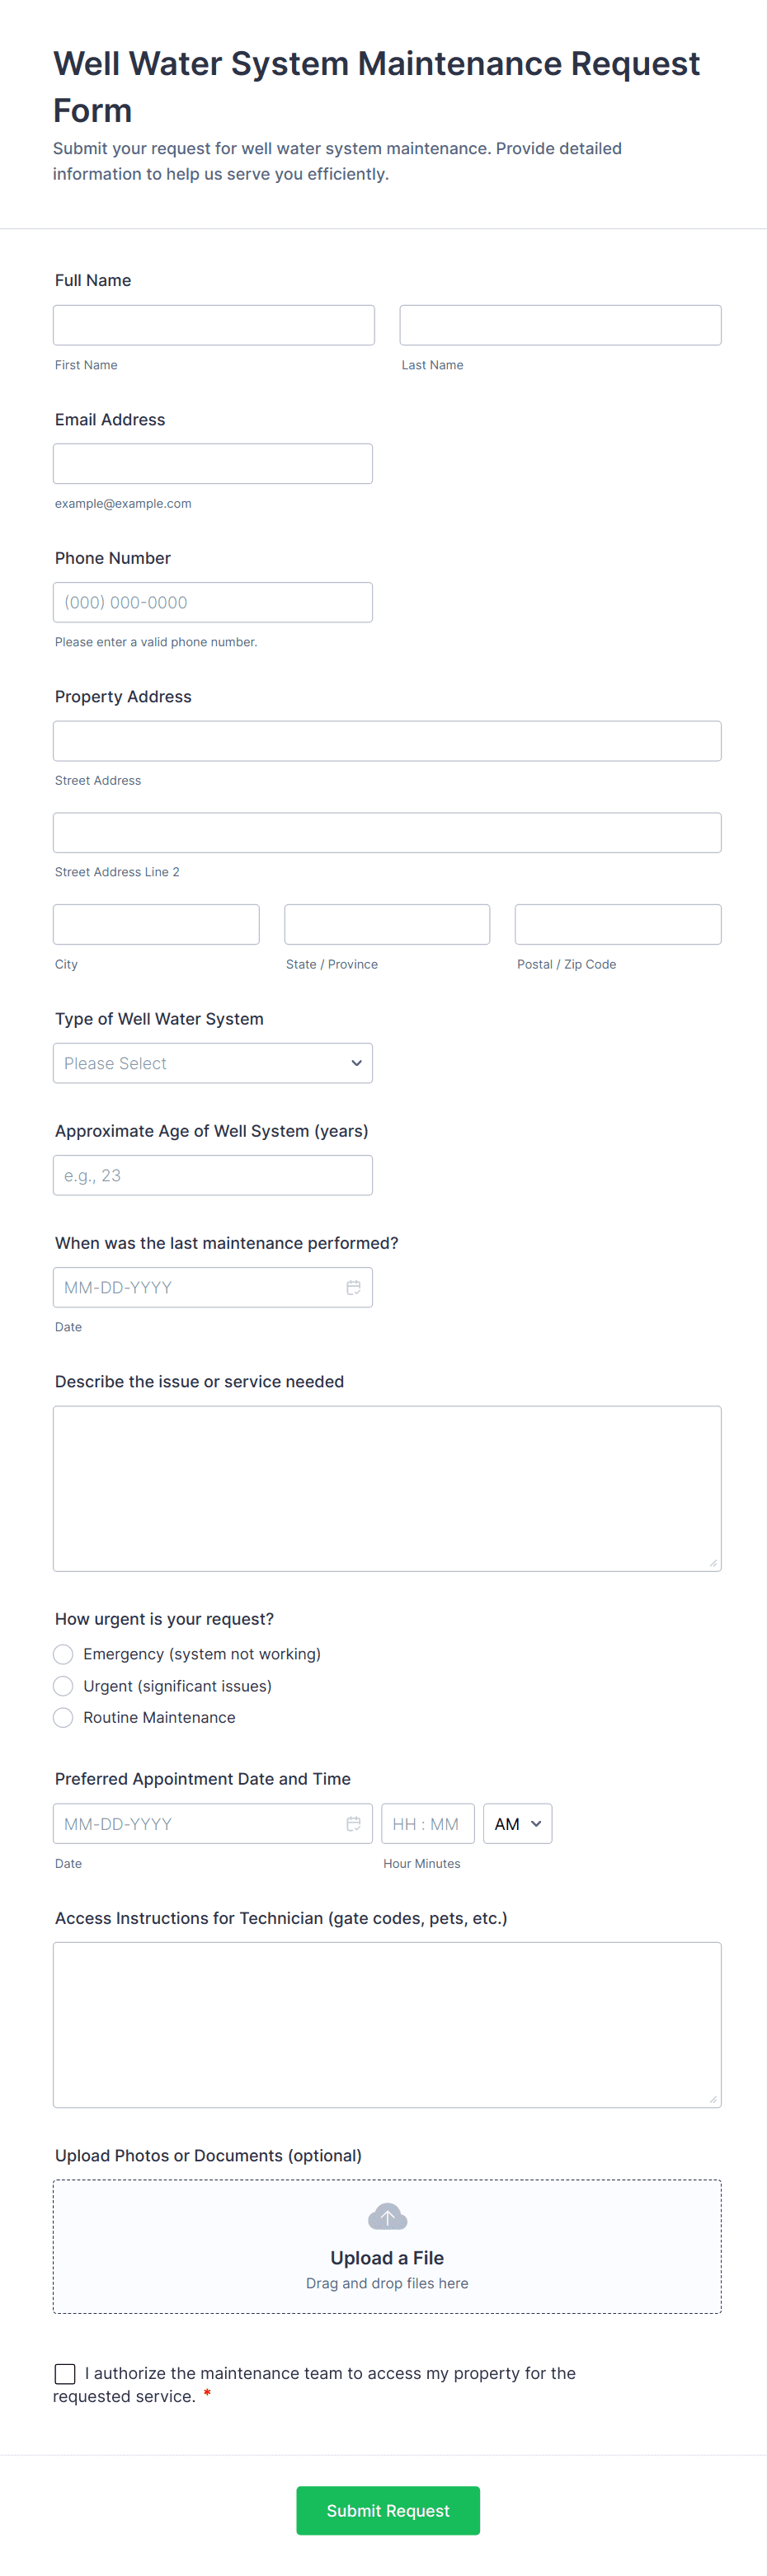Select Emergency (system not working) option
The height and width of the screenshot is (2576, 767).
point(63,1654)
